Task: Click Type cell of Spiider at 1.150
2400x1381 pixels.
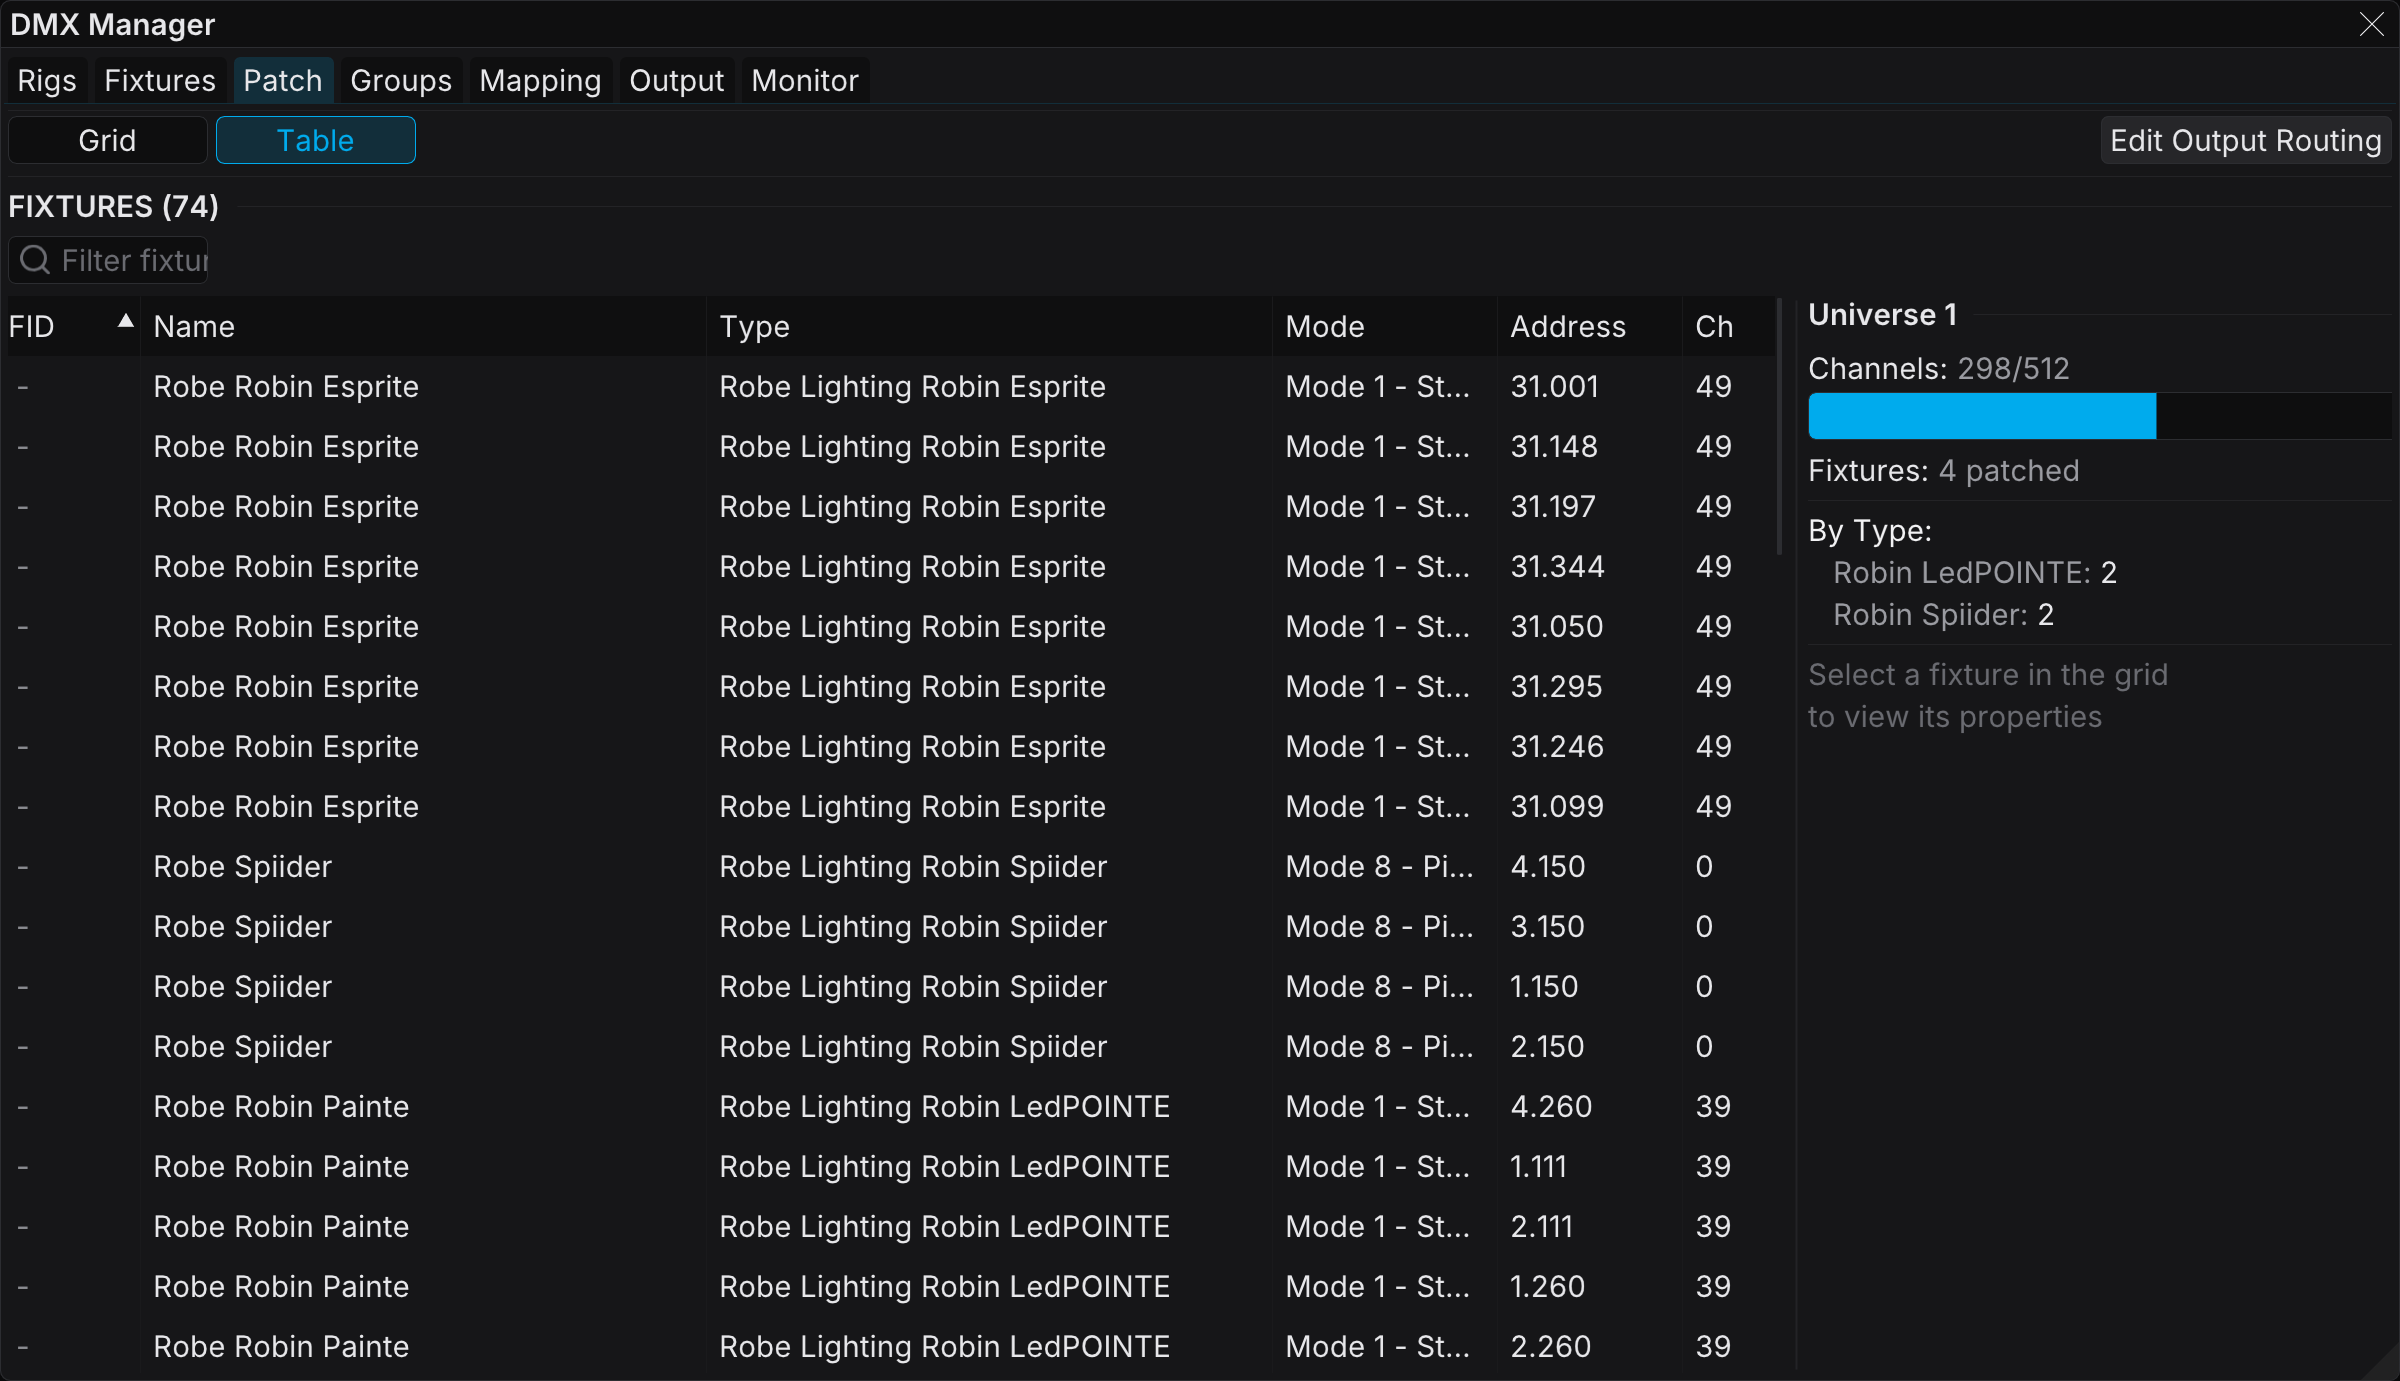Action: (x=913, y=987)
